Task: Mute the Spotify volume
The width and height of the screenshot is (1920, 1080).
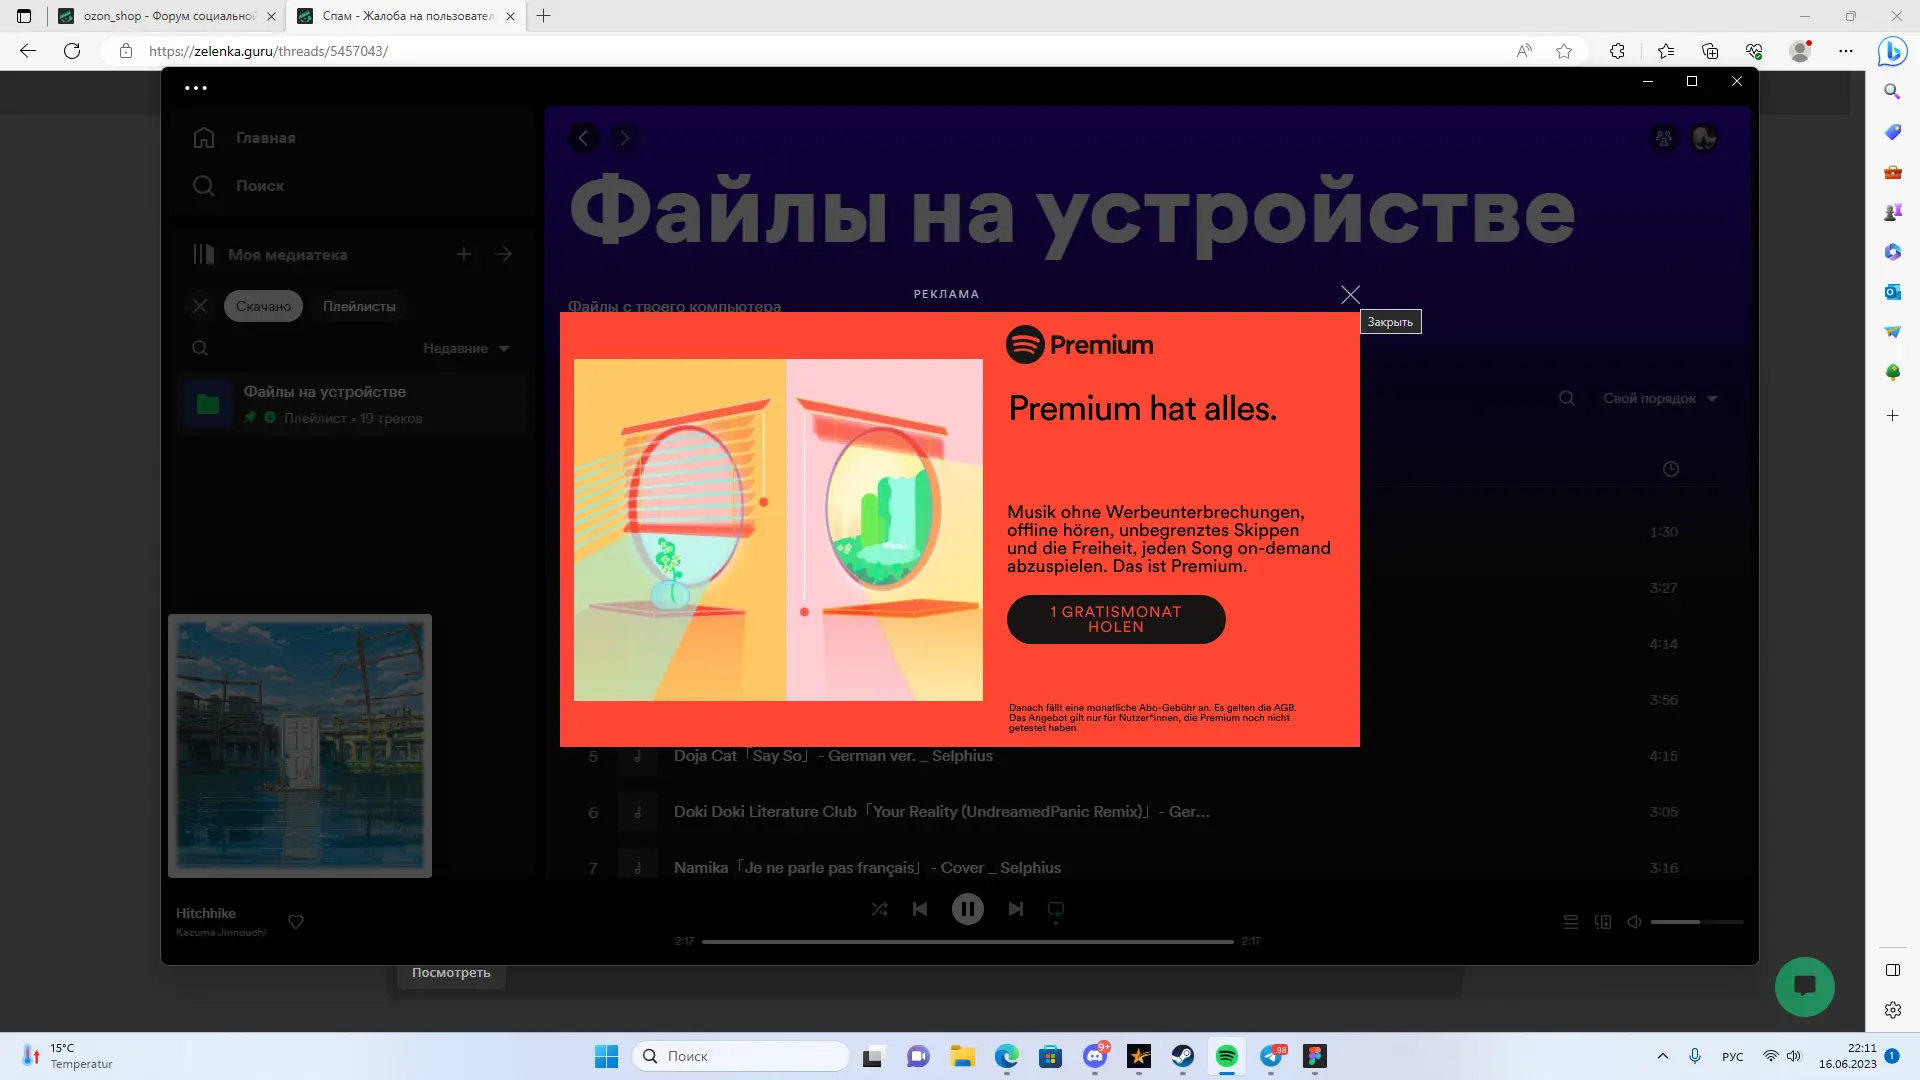Action: [x=1634, y=922]
